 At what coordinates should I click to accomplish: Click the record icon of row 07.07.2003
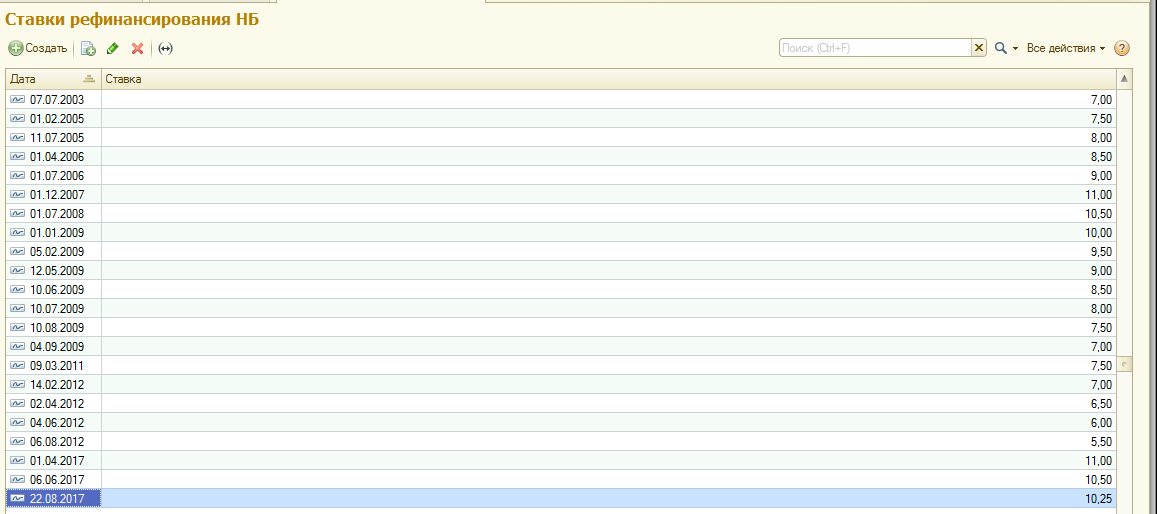pyautogui.click(x=17, y=99)
